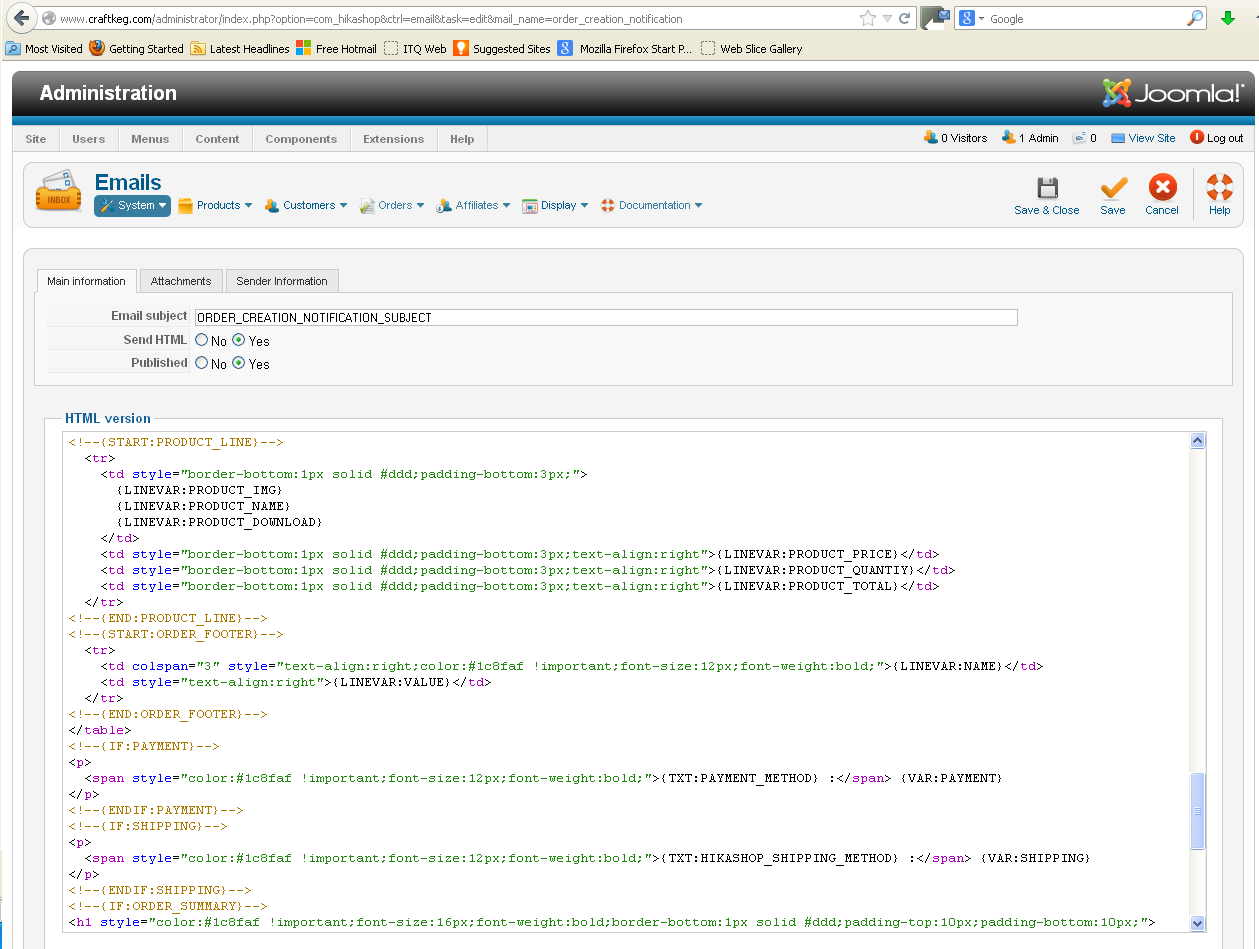The image size is (1259, 949).
Task: Click the Save checkmark icon
Action: pyautogui.click(x=1113, y=188)
